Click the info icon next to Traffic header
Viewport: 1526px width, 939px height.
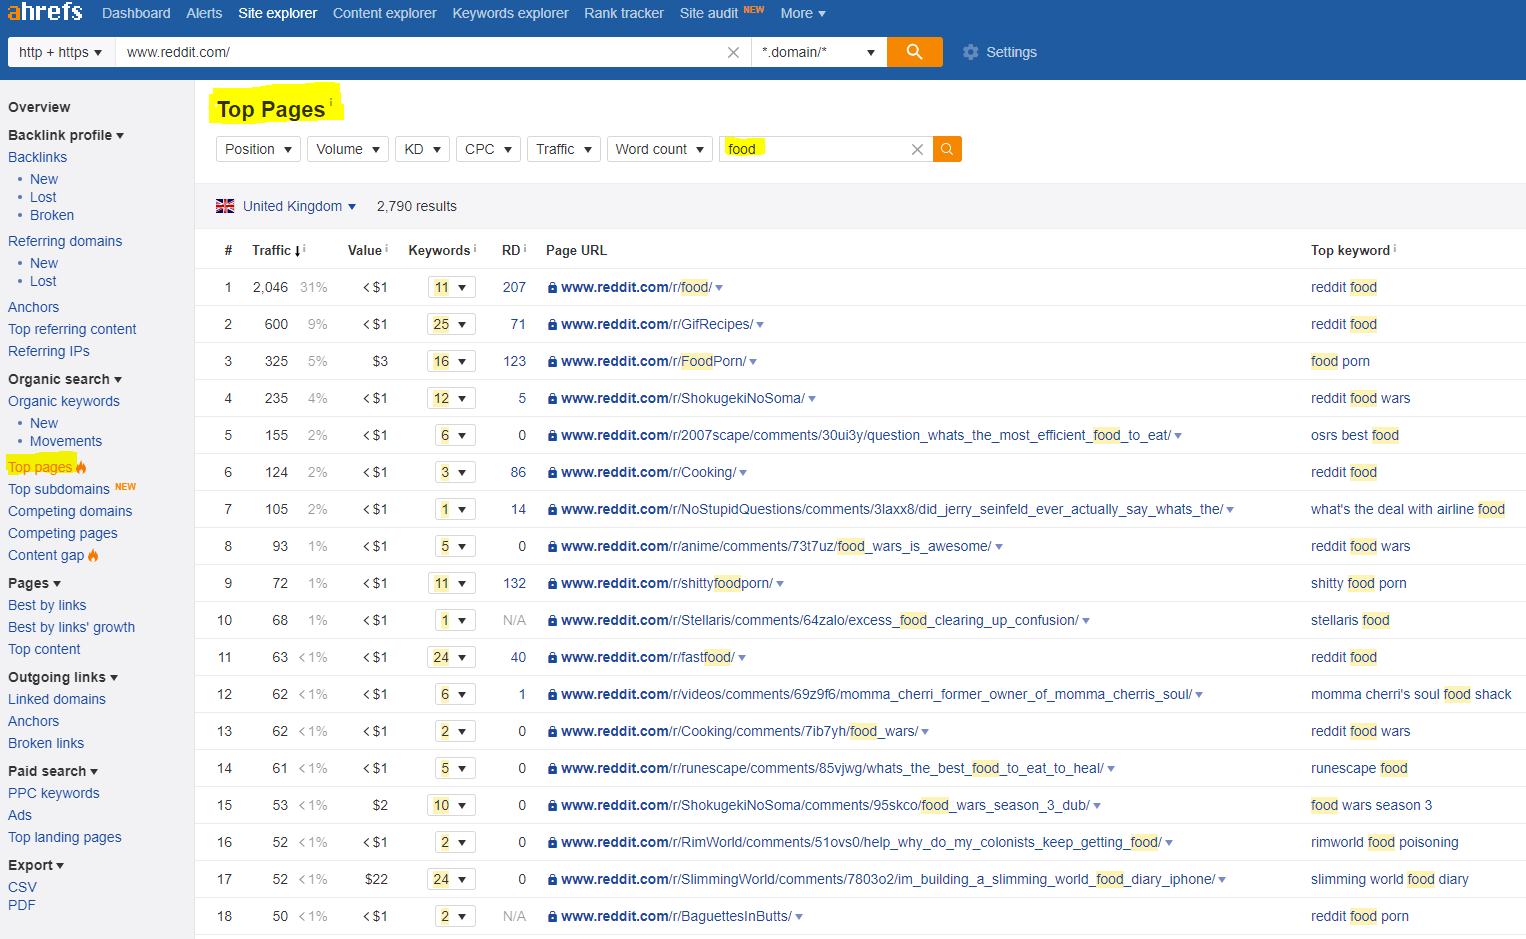304,249
